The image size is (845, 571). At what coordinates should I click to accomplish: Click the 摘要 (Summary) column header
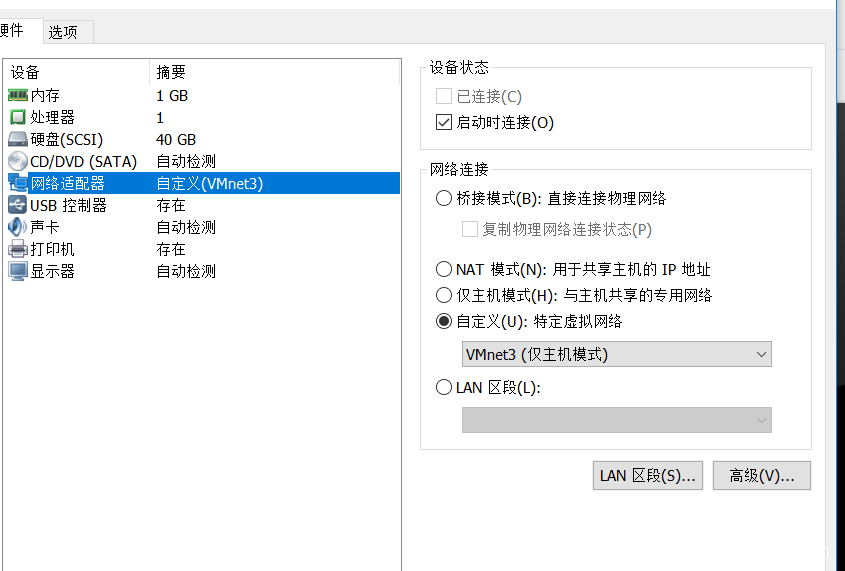point(172,72)
